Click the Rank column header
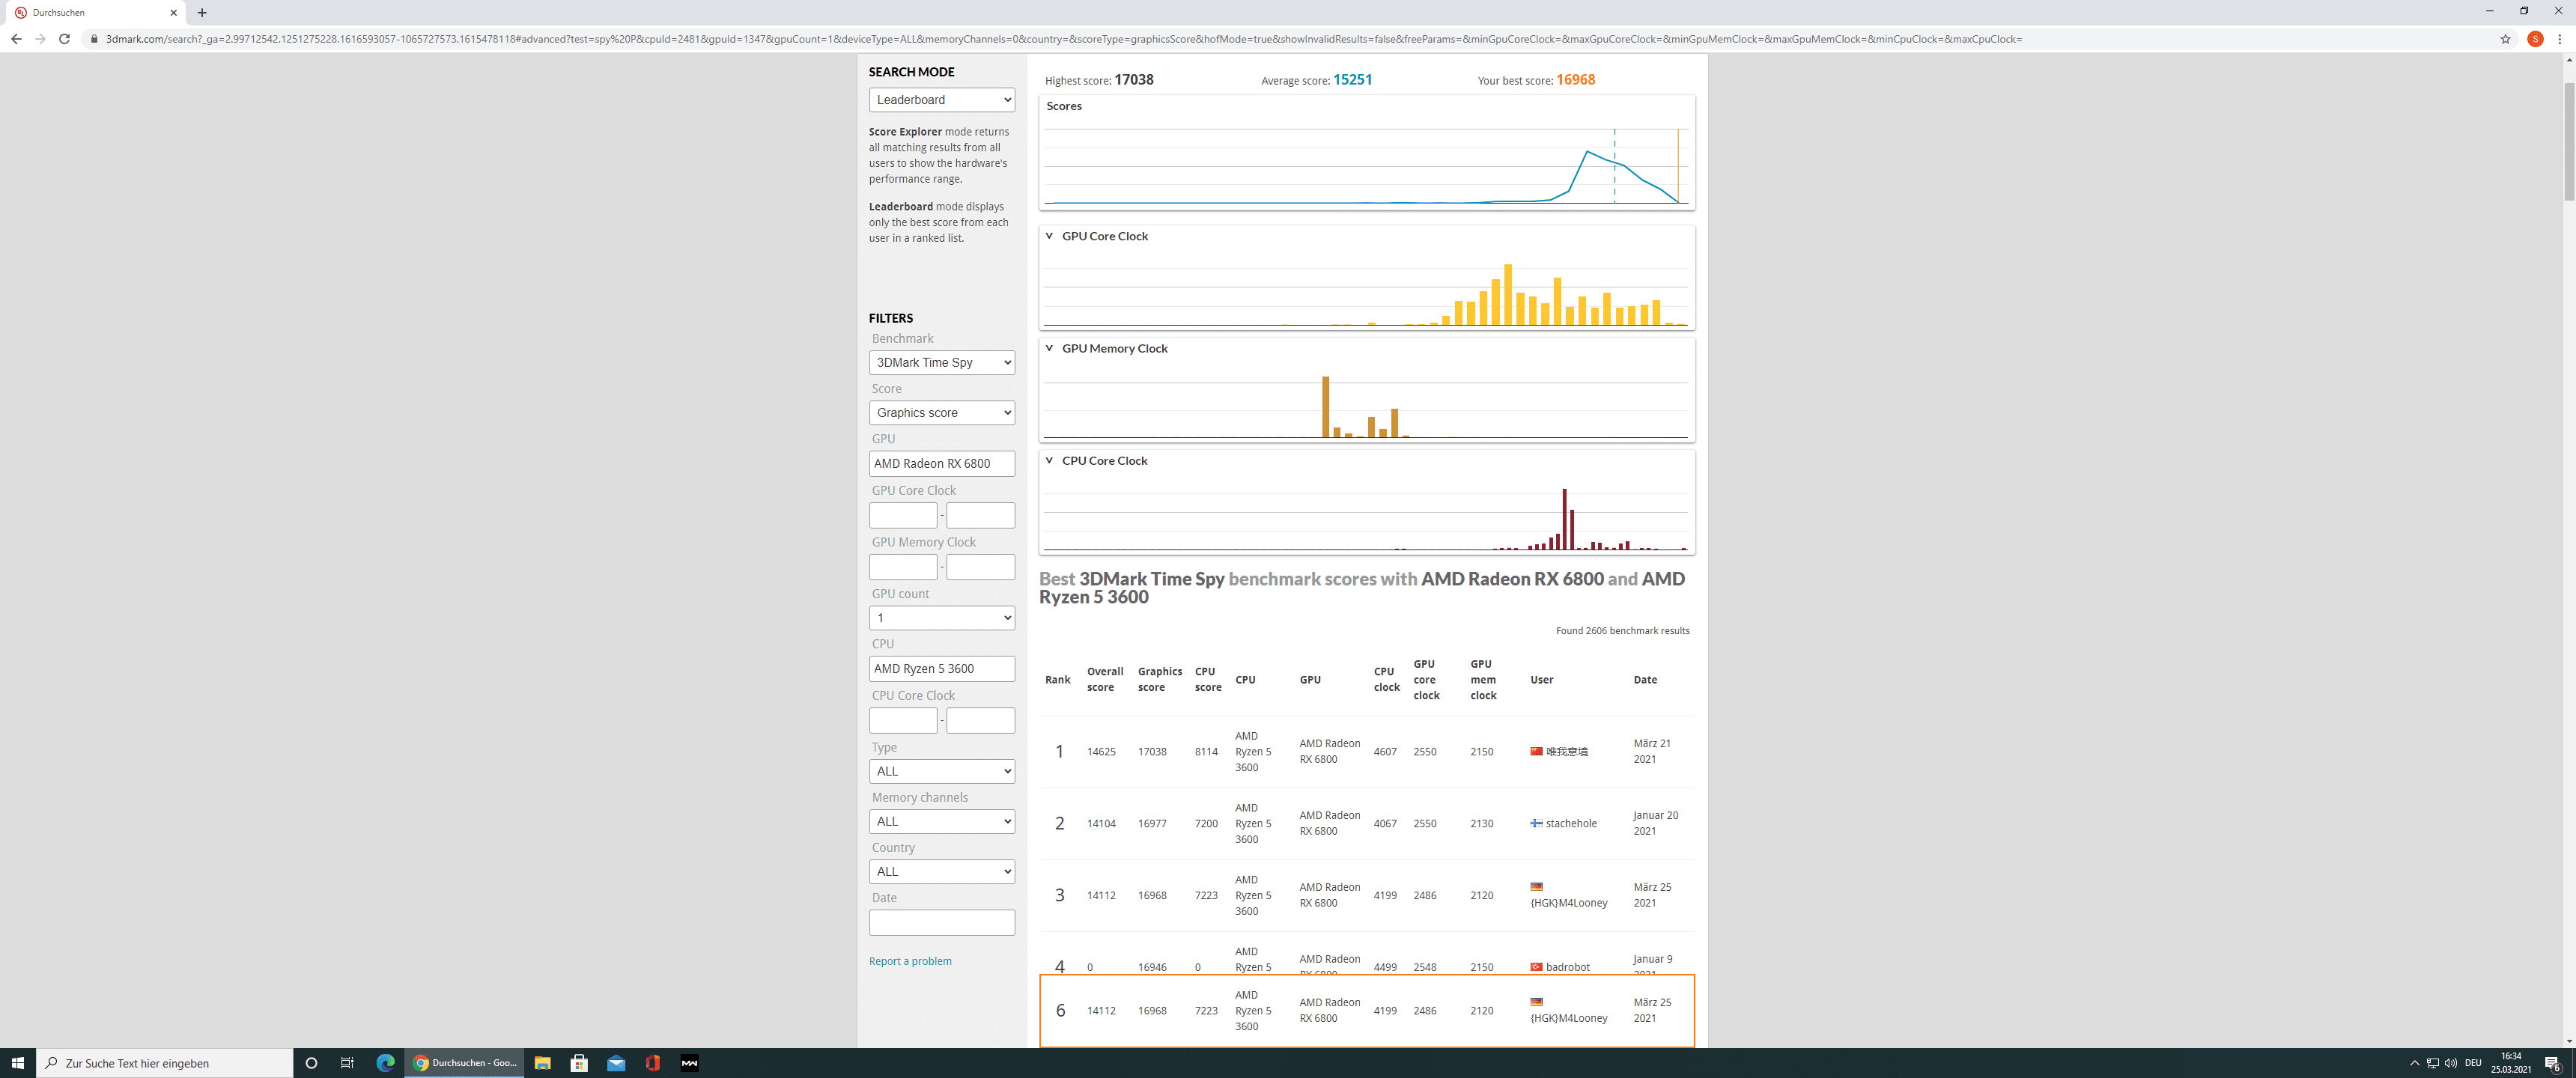The width and height of the screenshot is (2576, 1078). click(1057, 679)
